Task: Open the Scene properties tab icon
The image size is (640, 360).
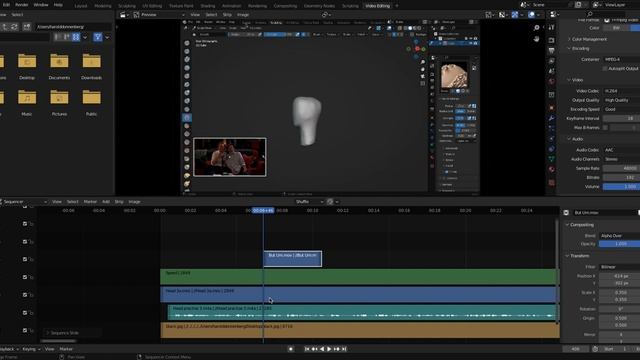Action: [551, 71]
